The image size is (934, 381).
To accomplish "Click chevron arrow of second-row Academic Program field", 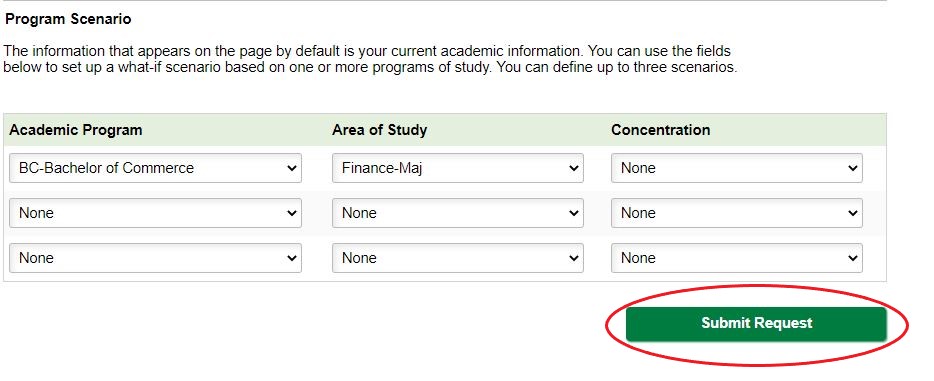I will tap(292, 214).
